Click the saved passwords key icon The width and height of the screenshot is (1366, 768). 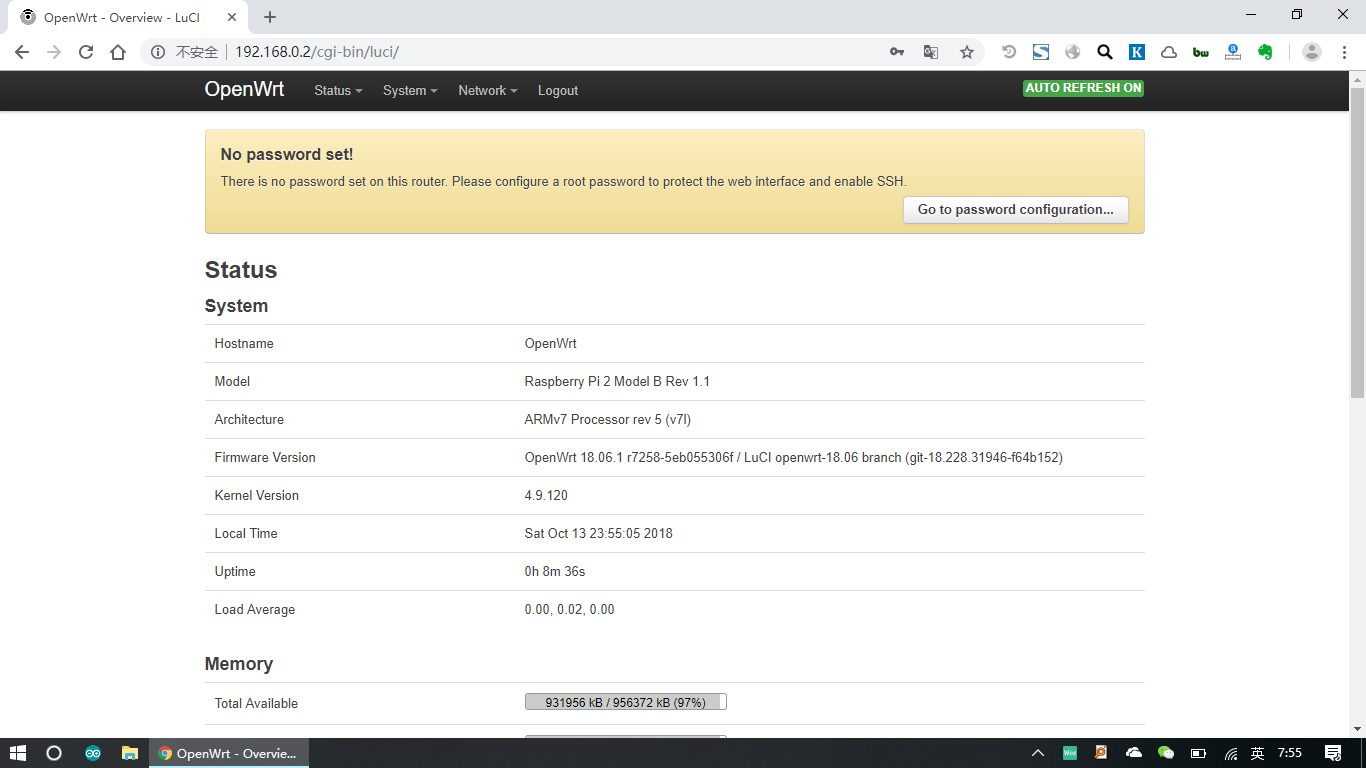pos(897,52)
